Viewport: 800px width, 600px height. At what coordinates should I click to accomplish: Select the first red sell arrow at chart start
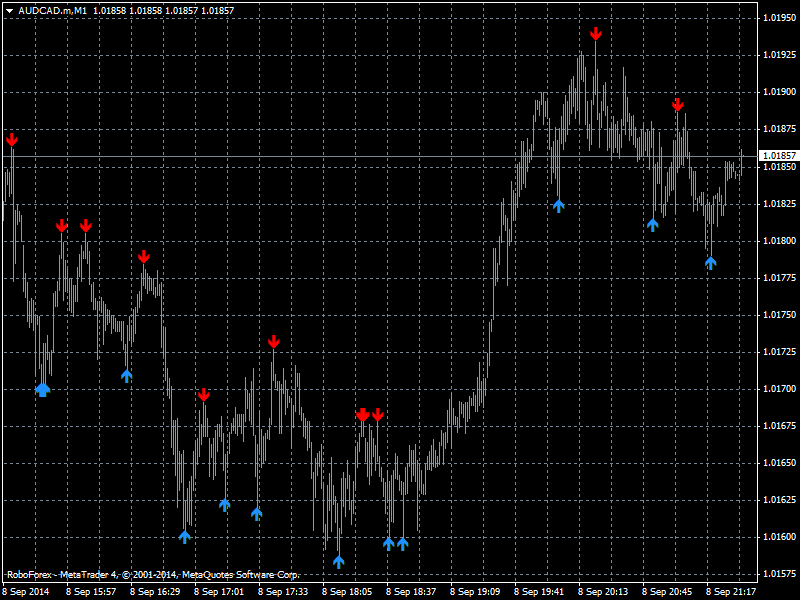click(x=12, y=140)
